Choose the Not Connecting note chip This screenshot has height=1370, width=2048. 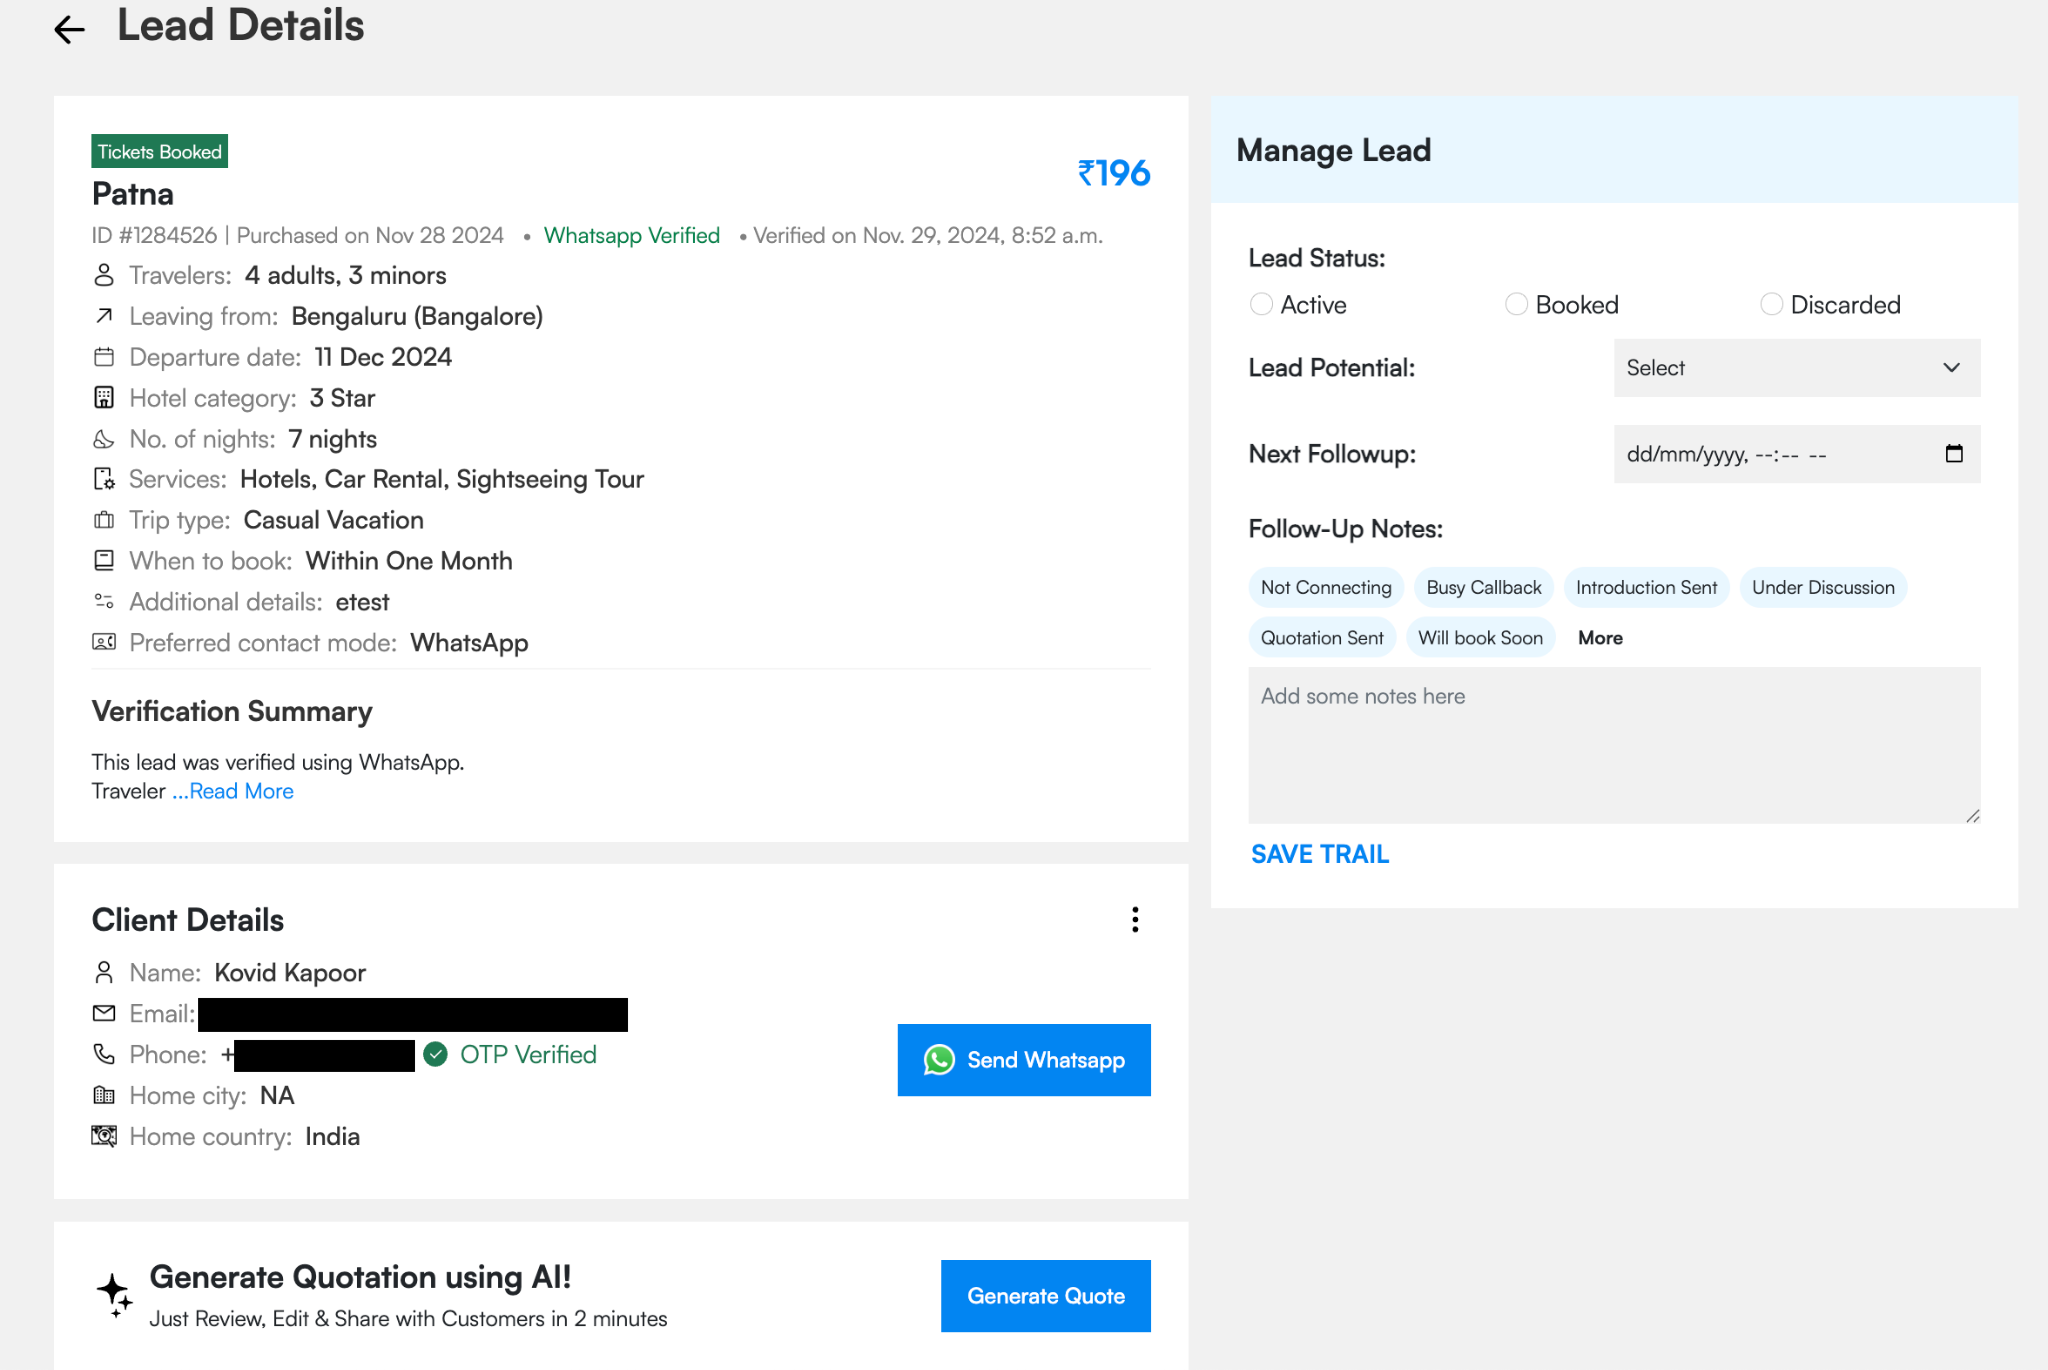pyautogui.click(x=1326, y=588)
